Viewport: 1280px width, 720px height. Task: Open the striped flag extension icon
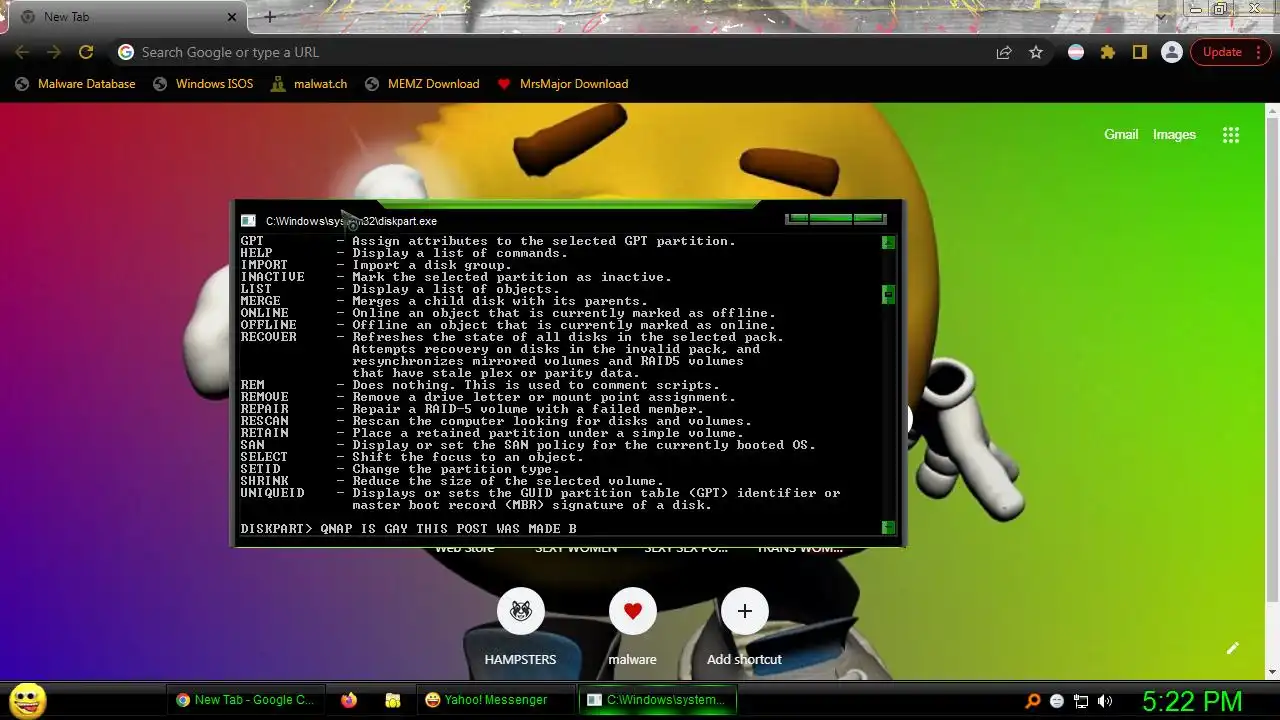click(1076, 52)
